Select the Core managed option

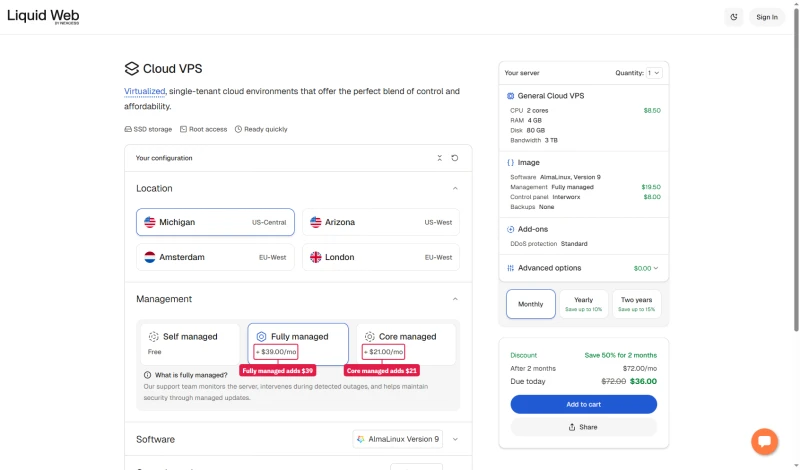pos(406,344)
